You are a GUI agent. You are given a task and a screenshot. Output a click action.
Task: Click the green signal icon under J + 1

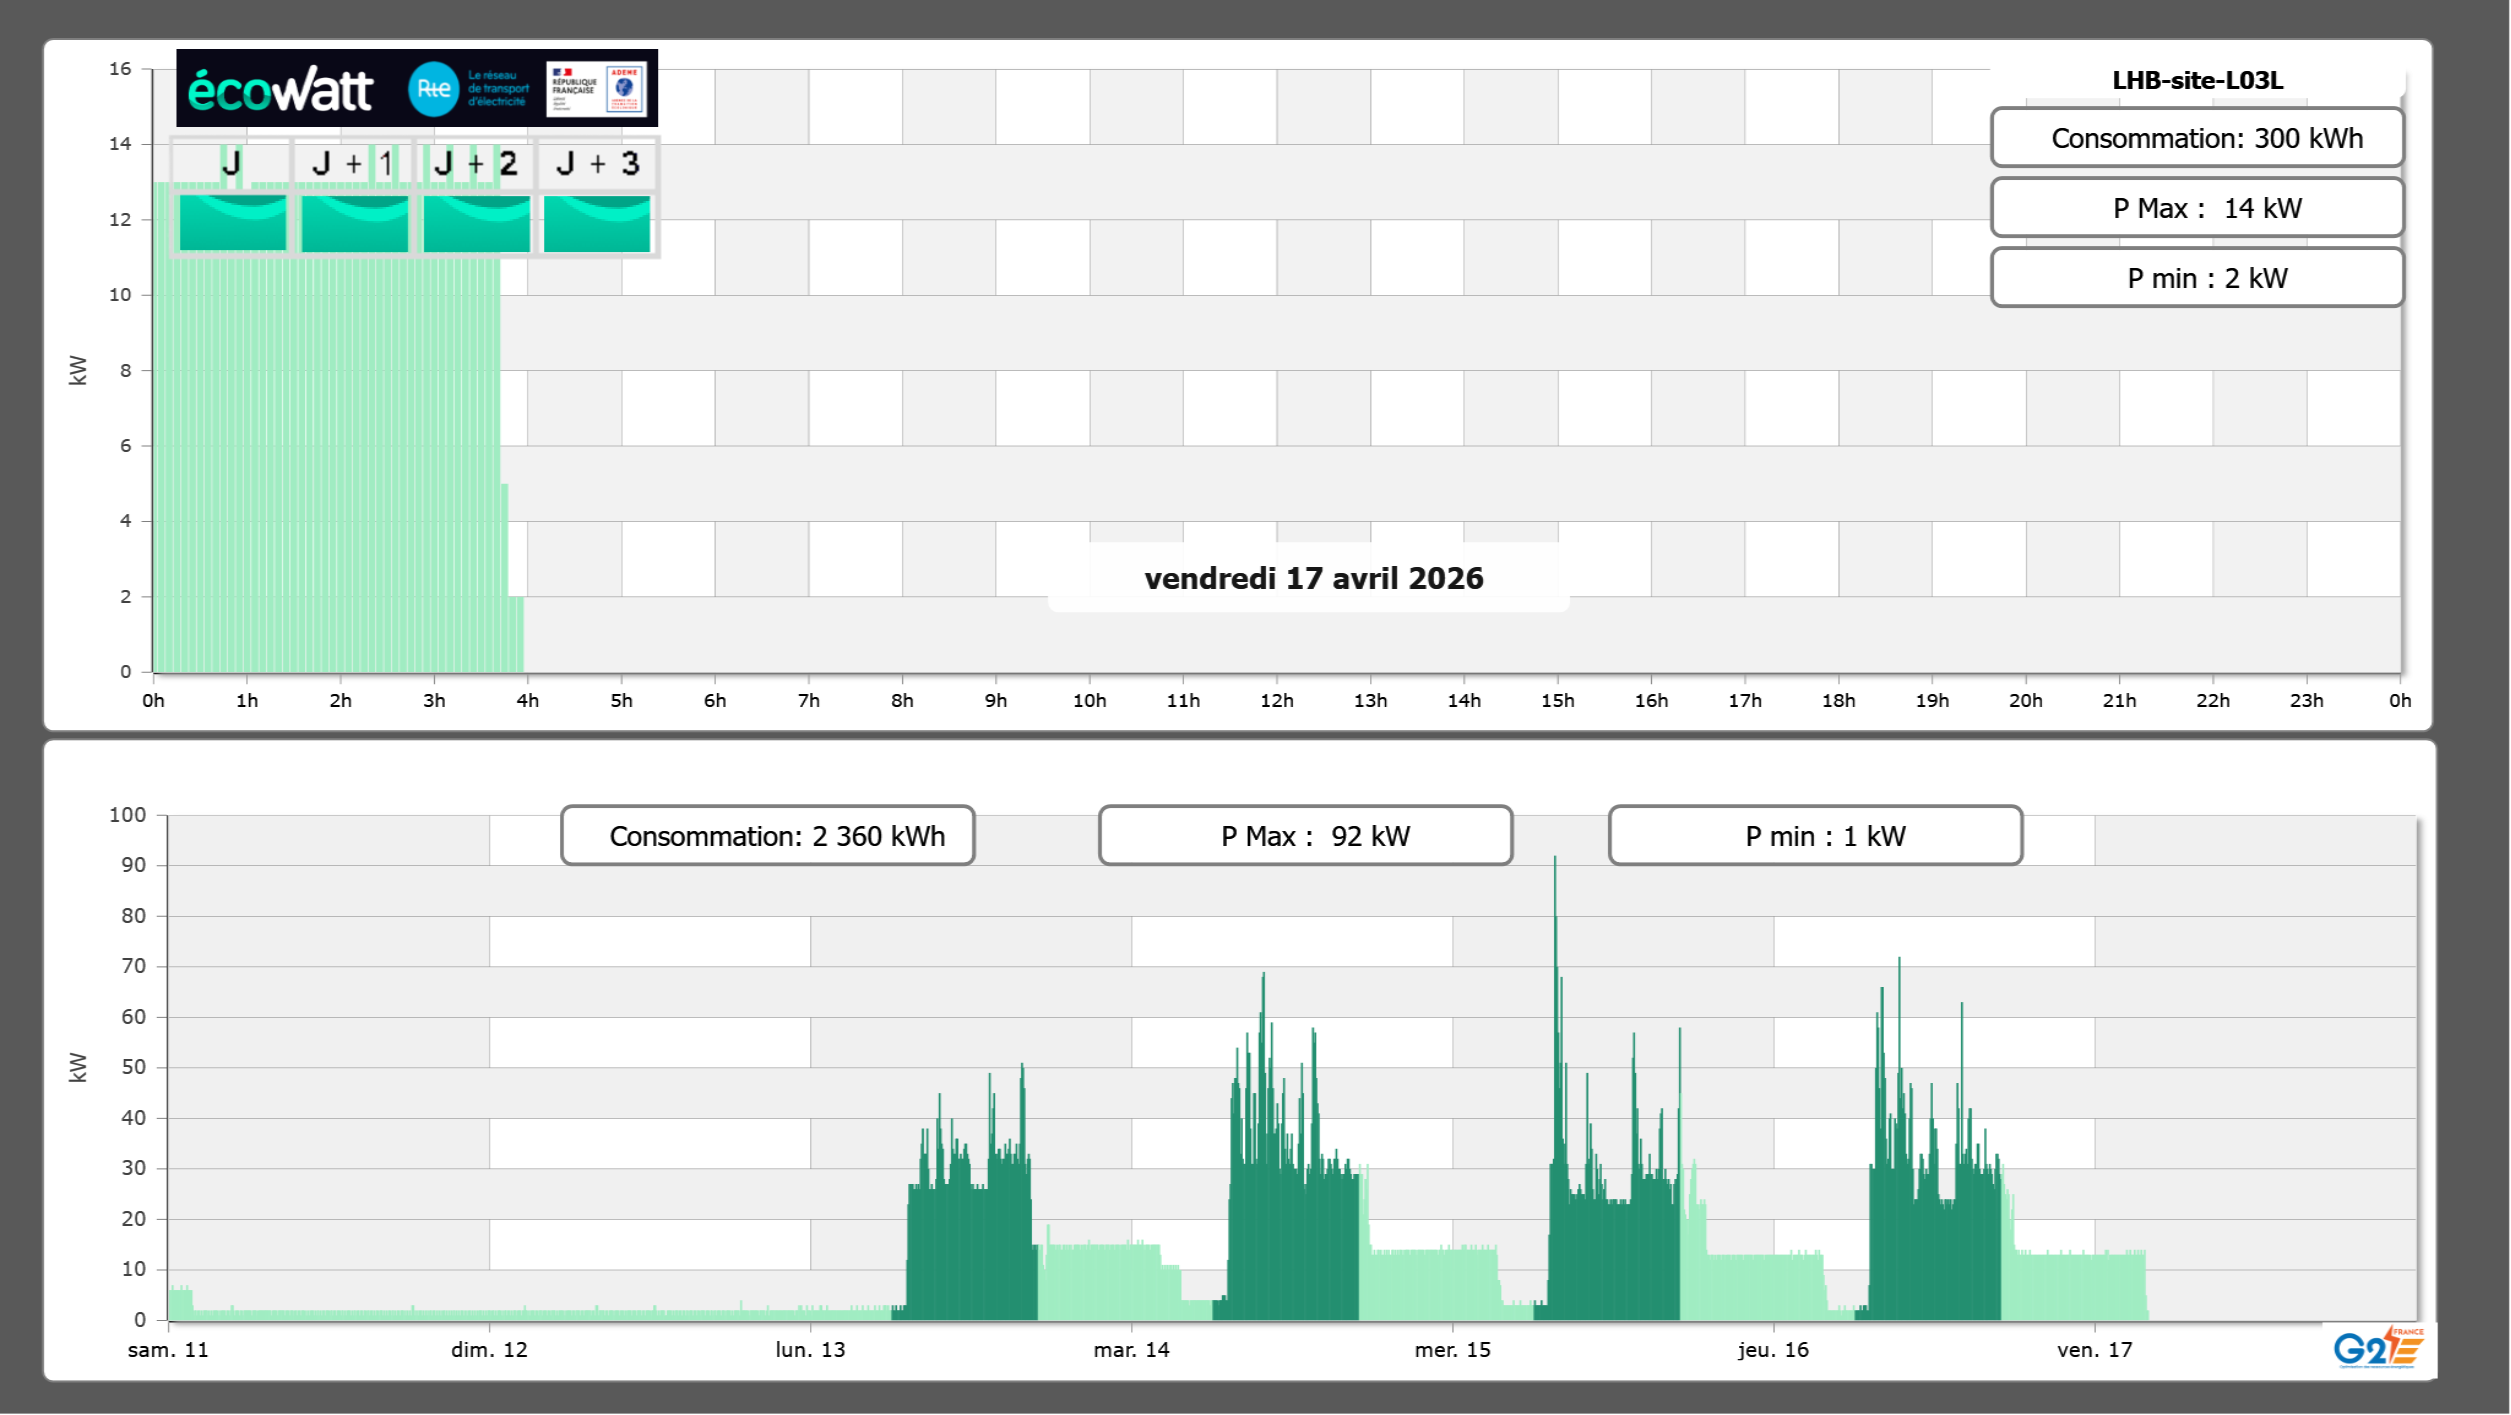pos(354,223)
